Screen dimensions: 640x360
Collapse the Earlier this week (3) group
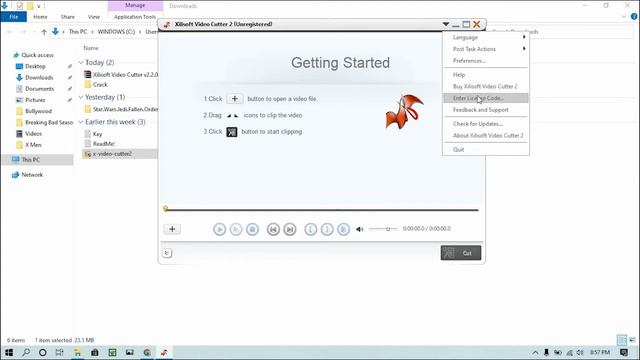pos(81,122)
